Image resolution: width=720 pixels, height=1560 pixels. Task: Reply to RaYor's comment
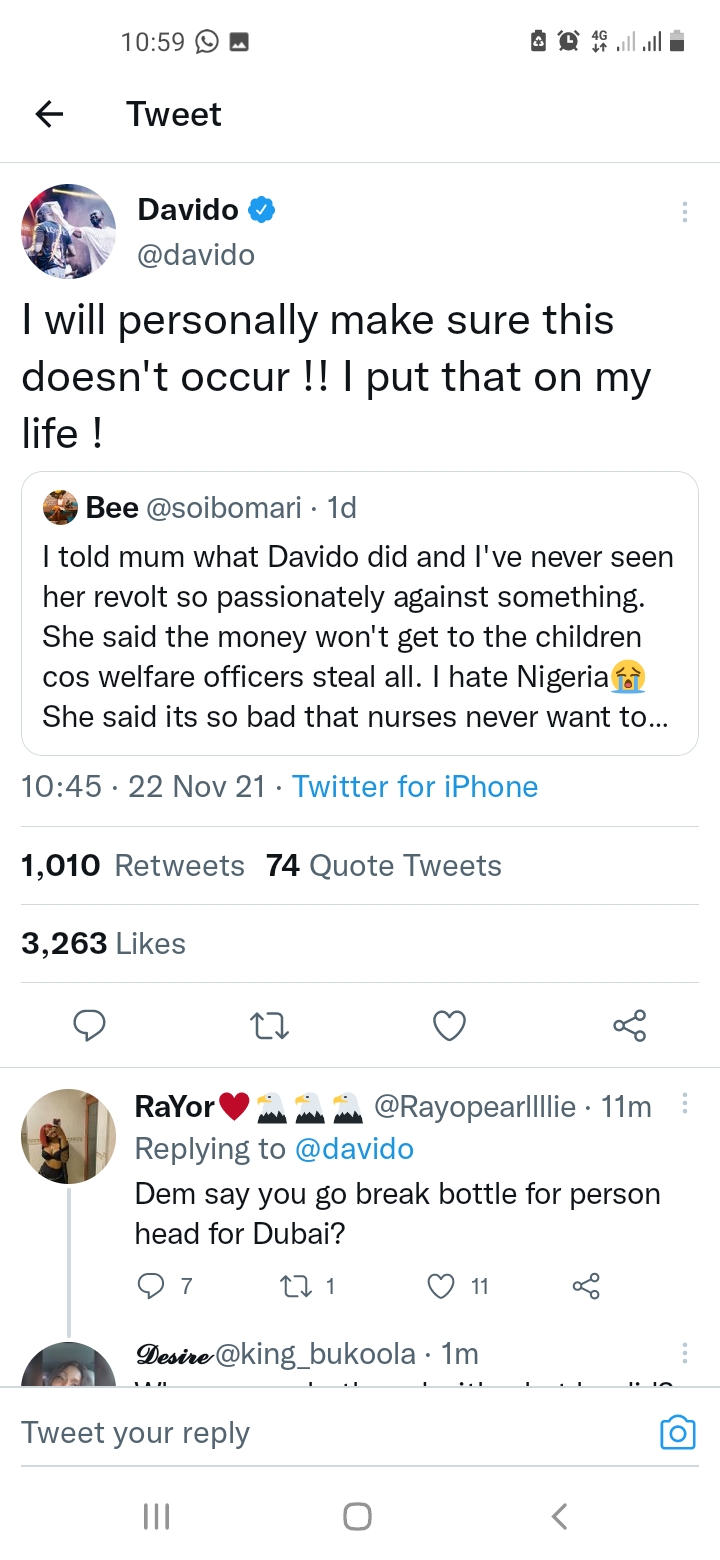pyautogui.click(x=150, y=1286)
